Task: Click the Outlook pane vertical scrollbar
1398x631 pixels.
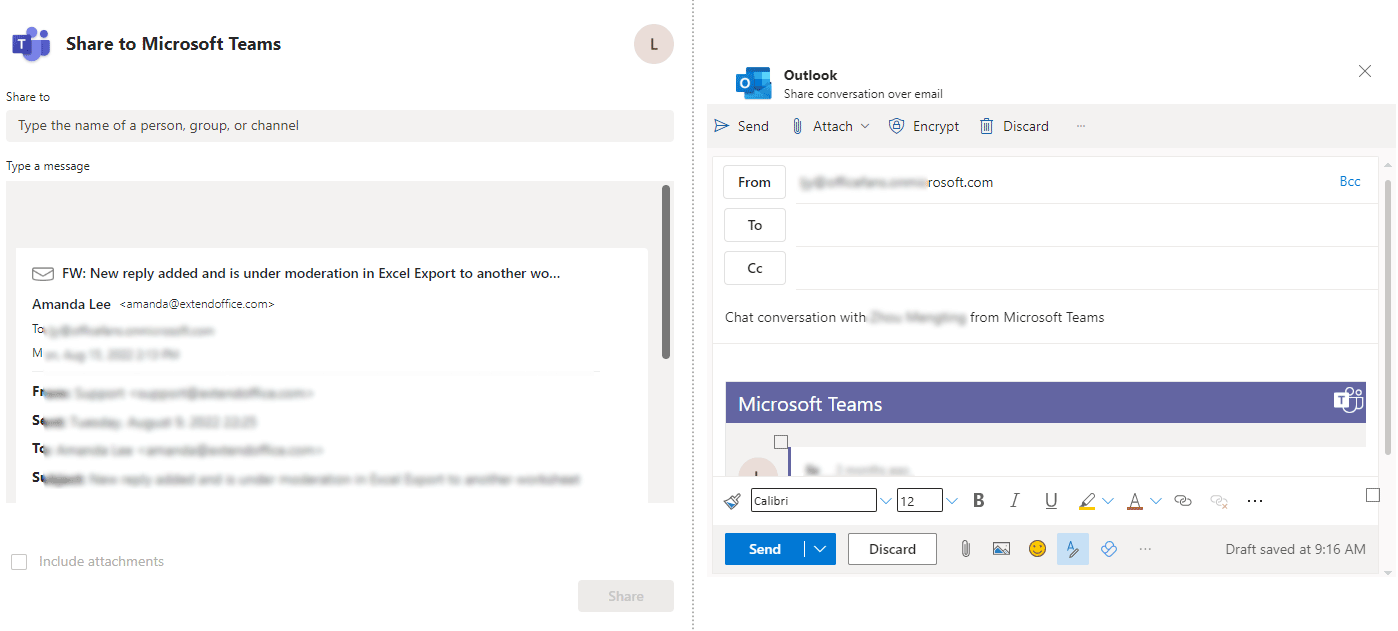Action: (x=1387, y=316)
